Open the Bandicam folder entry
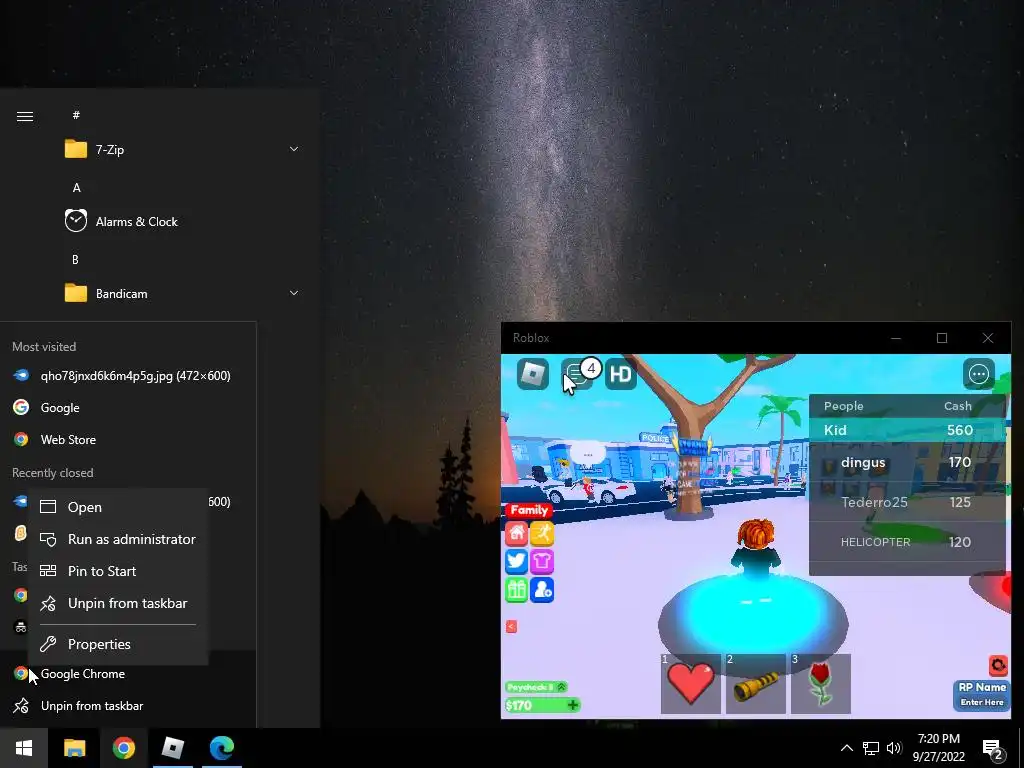This screenshot has height=768, width=1024. [x=183, y=293]
